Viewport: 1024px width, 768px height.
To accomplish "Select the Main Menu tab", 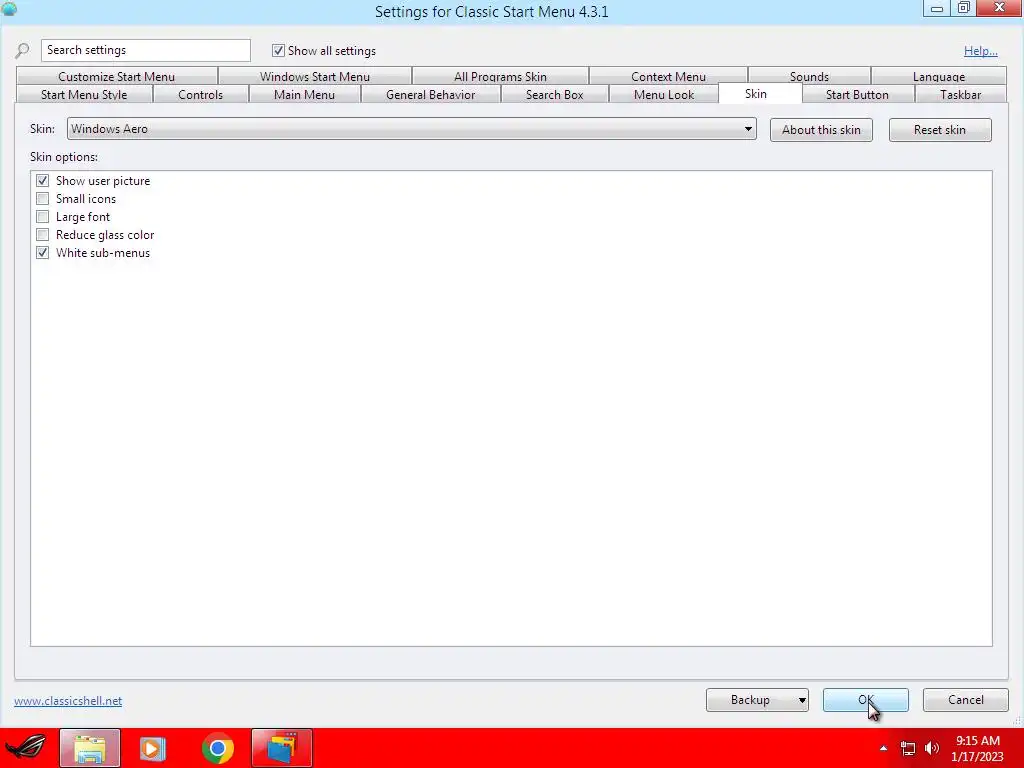I will pyautogui.click(x=304, y=95).
